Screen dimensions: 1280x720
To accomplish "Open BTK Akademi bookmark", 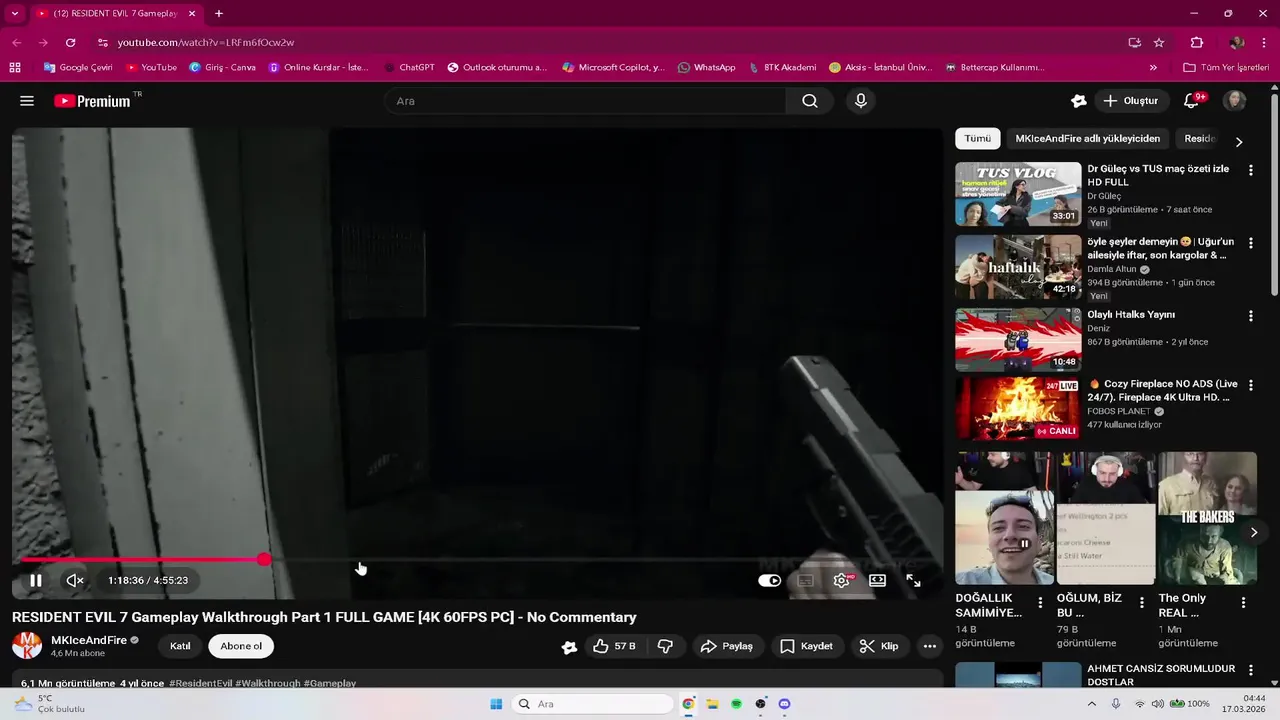I will [782, 68].
